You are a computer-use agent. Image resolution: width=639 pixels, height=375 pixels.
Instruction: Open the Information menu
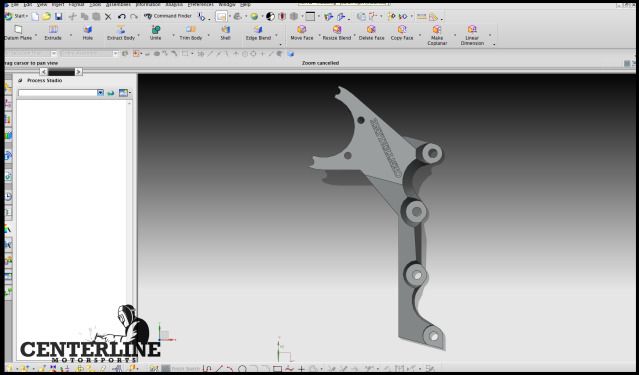pyautogui.click(x=147, y=4)
